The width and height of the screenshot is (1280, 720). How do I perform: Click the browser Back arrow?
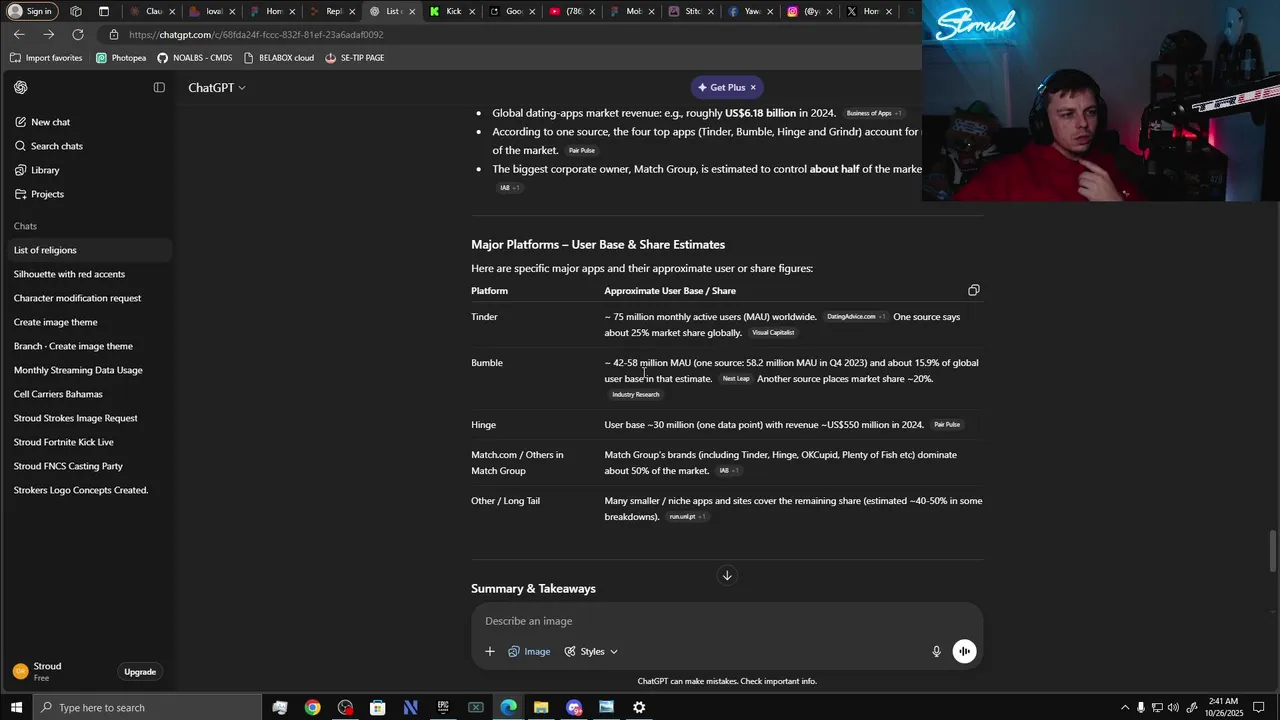point(19,34)
